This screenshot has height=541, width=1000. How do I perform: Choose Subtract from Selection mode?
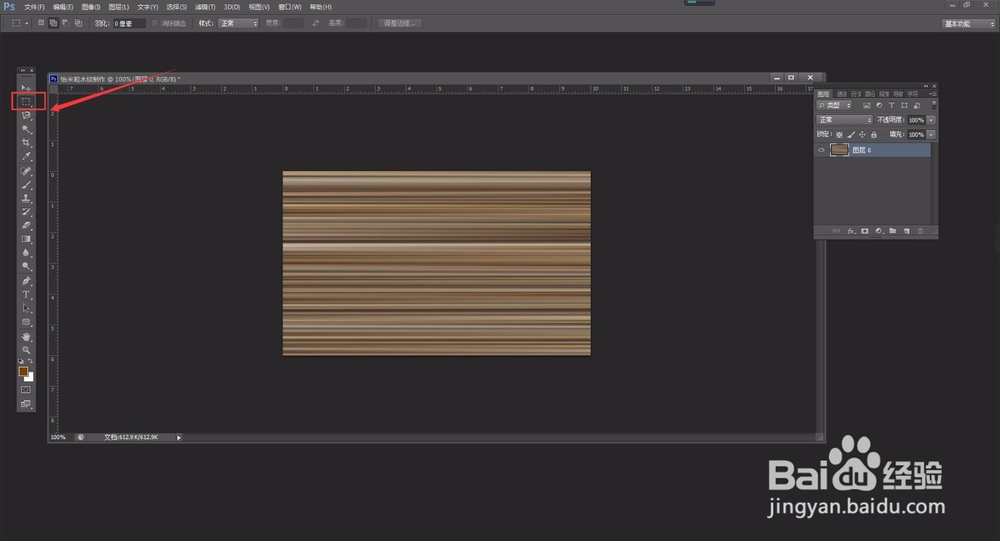click(x=66, y=23)
